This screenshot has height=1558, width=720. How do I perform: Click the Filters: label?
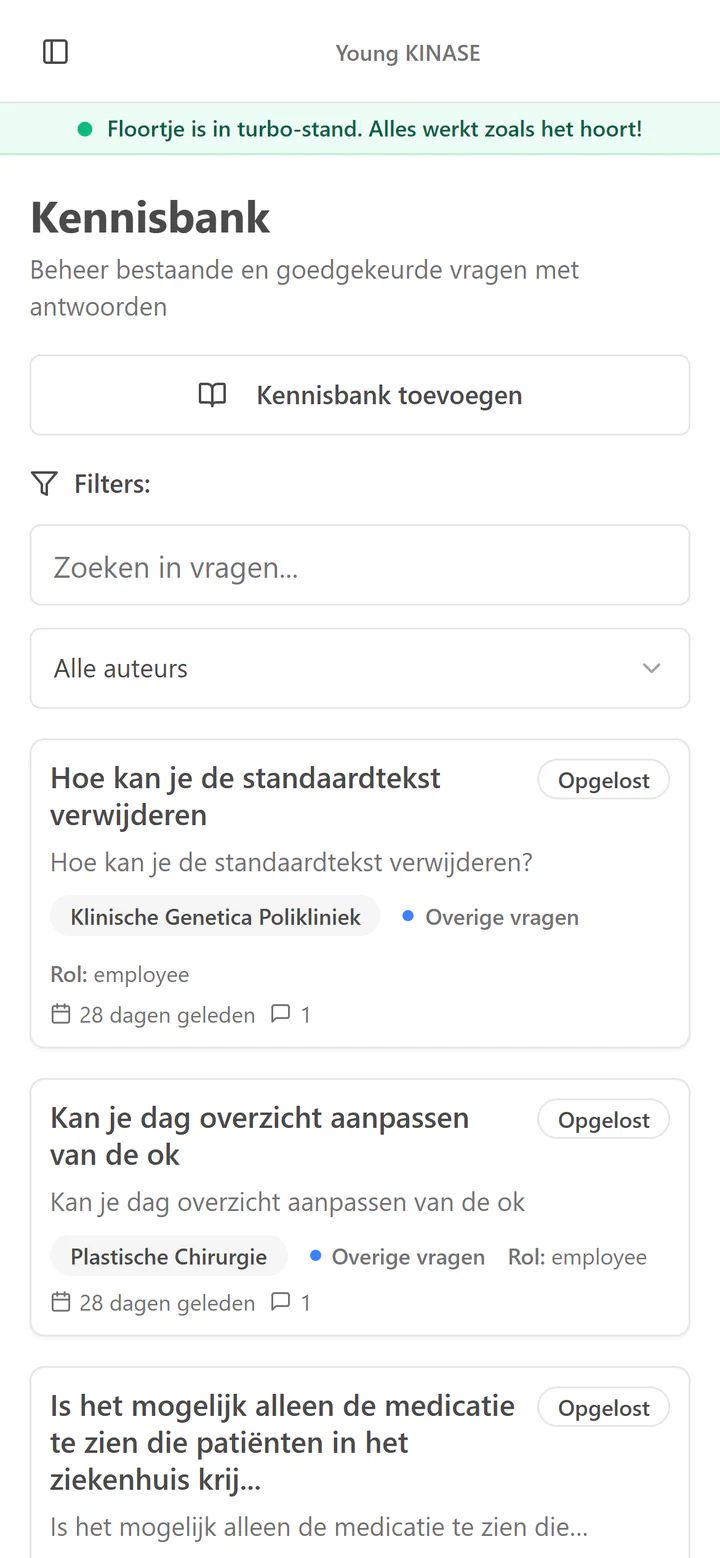click(x=112, y=485)
